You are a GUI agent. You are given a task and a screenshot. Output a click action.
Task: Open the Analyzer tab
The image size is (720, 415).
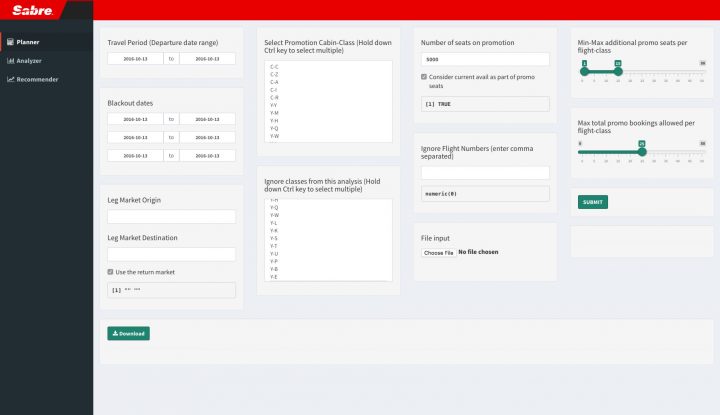pos(28,61)
